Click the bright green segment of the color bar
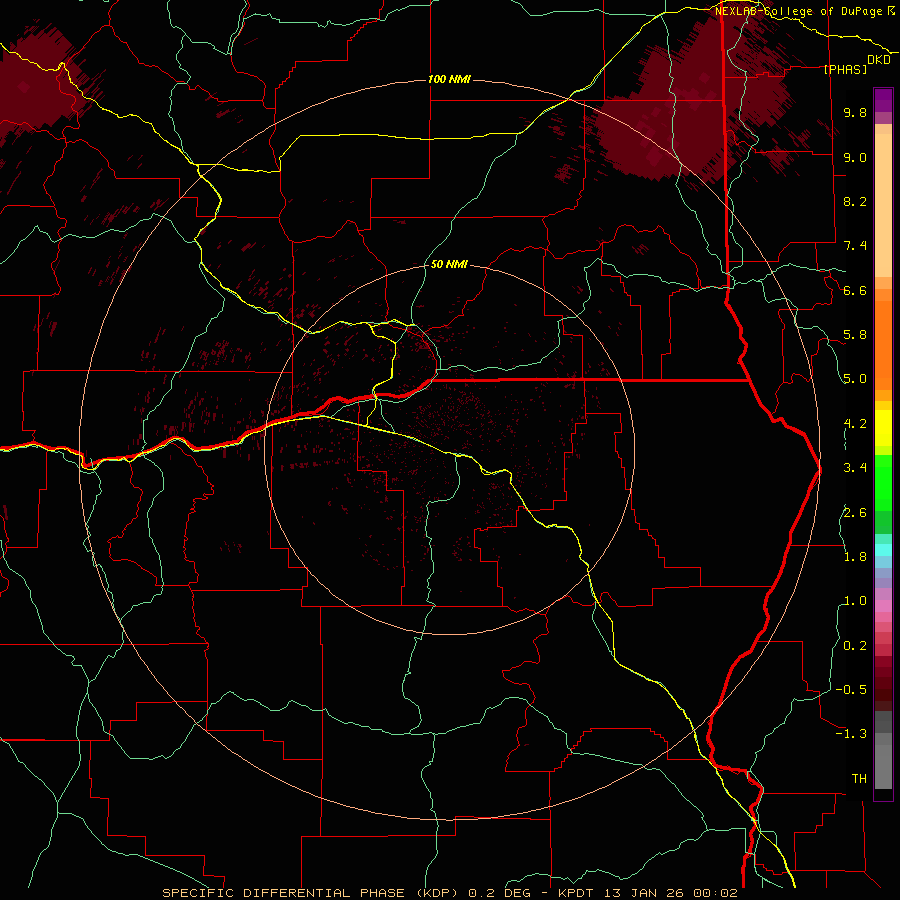This screenshot has width=900, height=900. point(883,482)
